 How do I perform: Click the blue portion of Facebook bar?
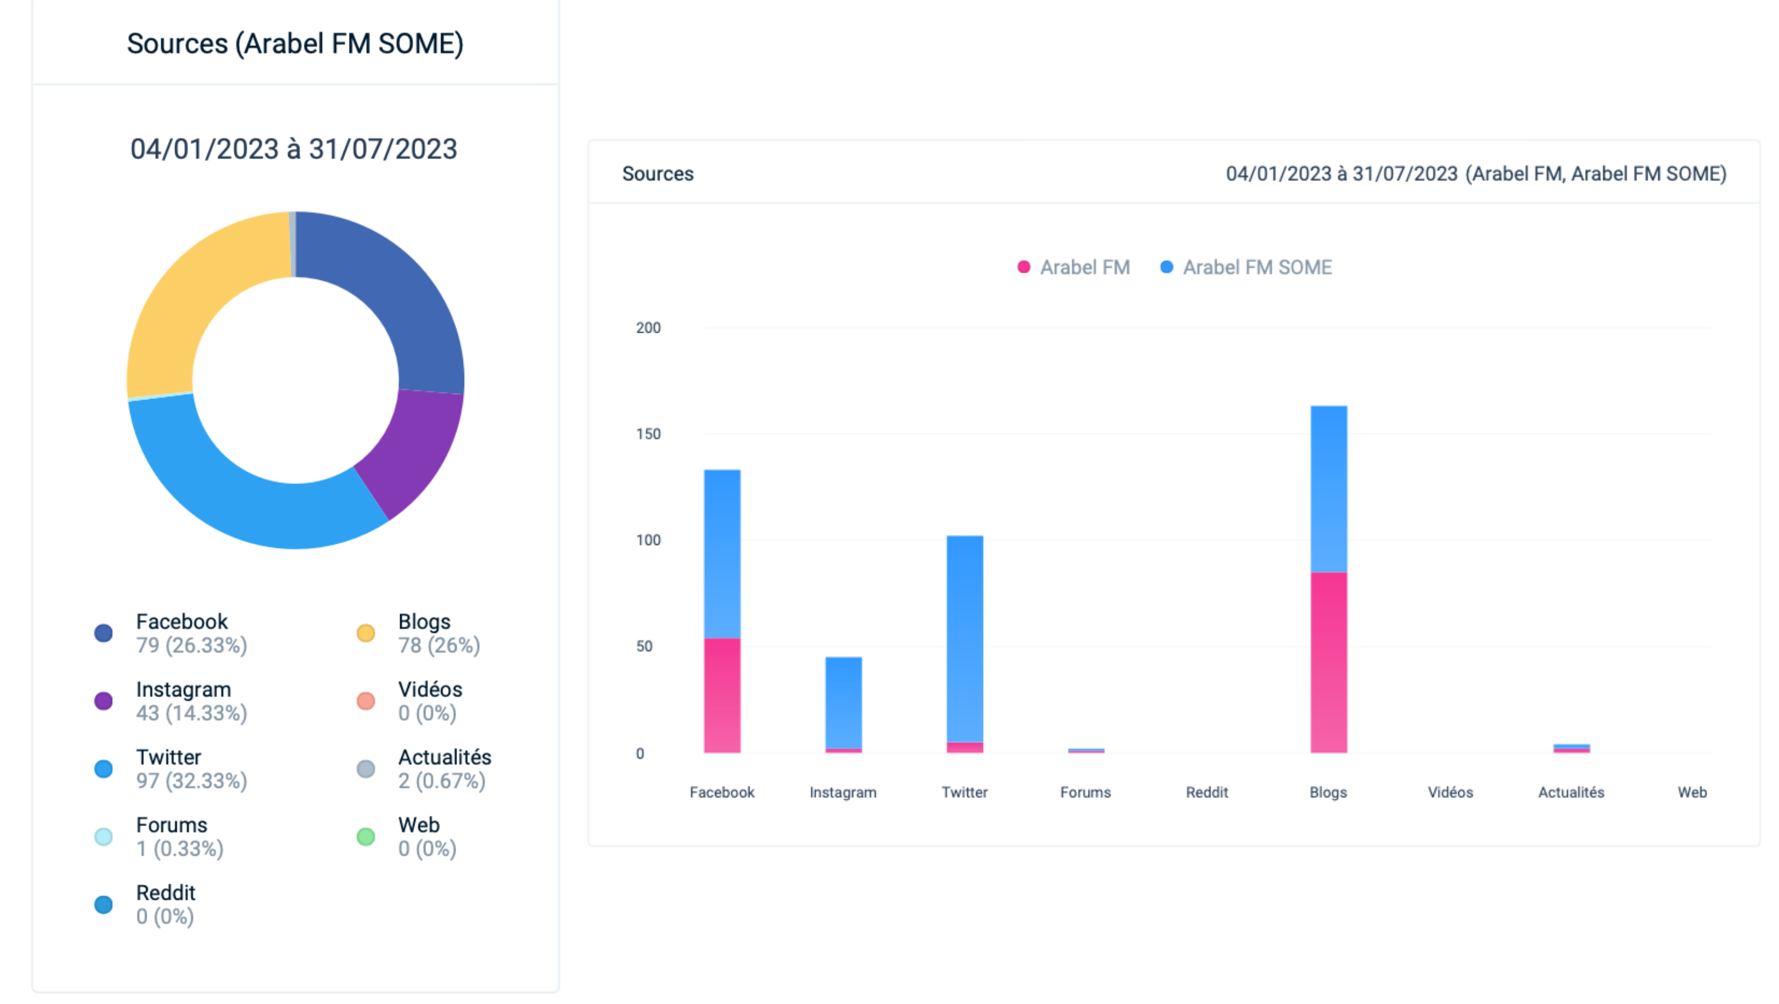722,553
